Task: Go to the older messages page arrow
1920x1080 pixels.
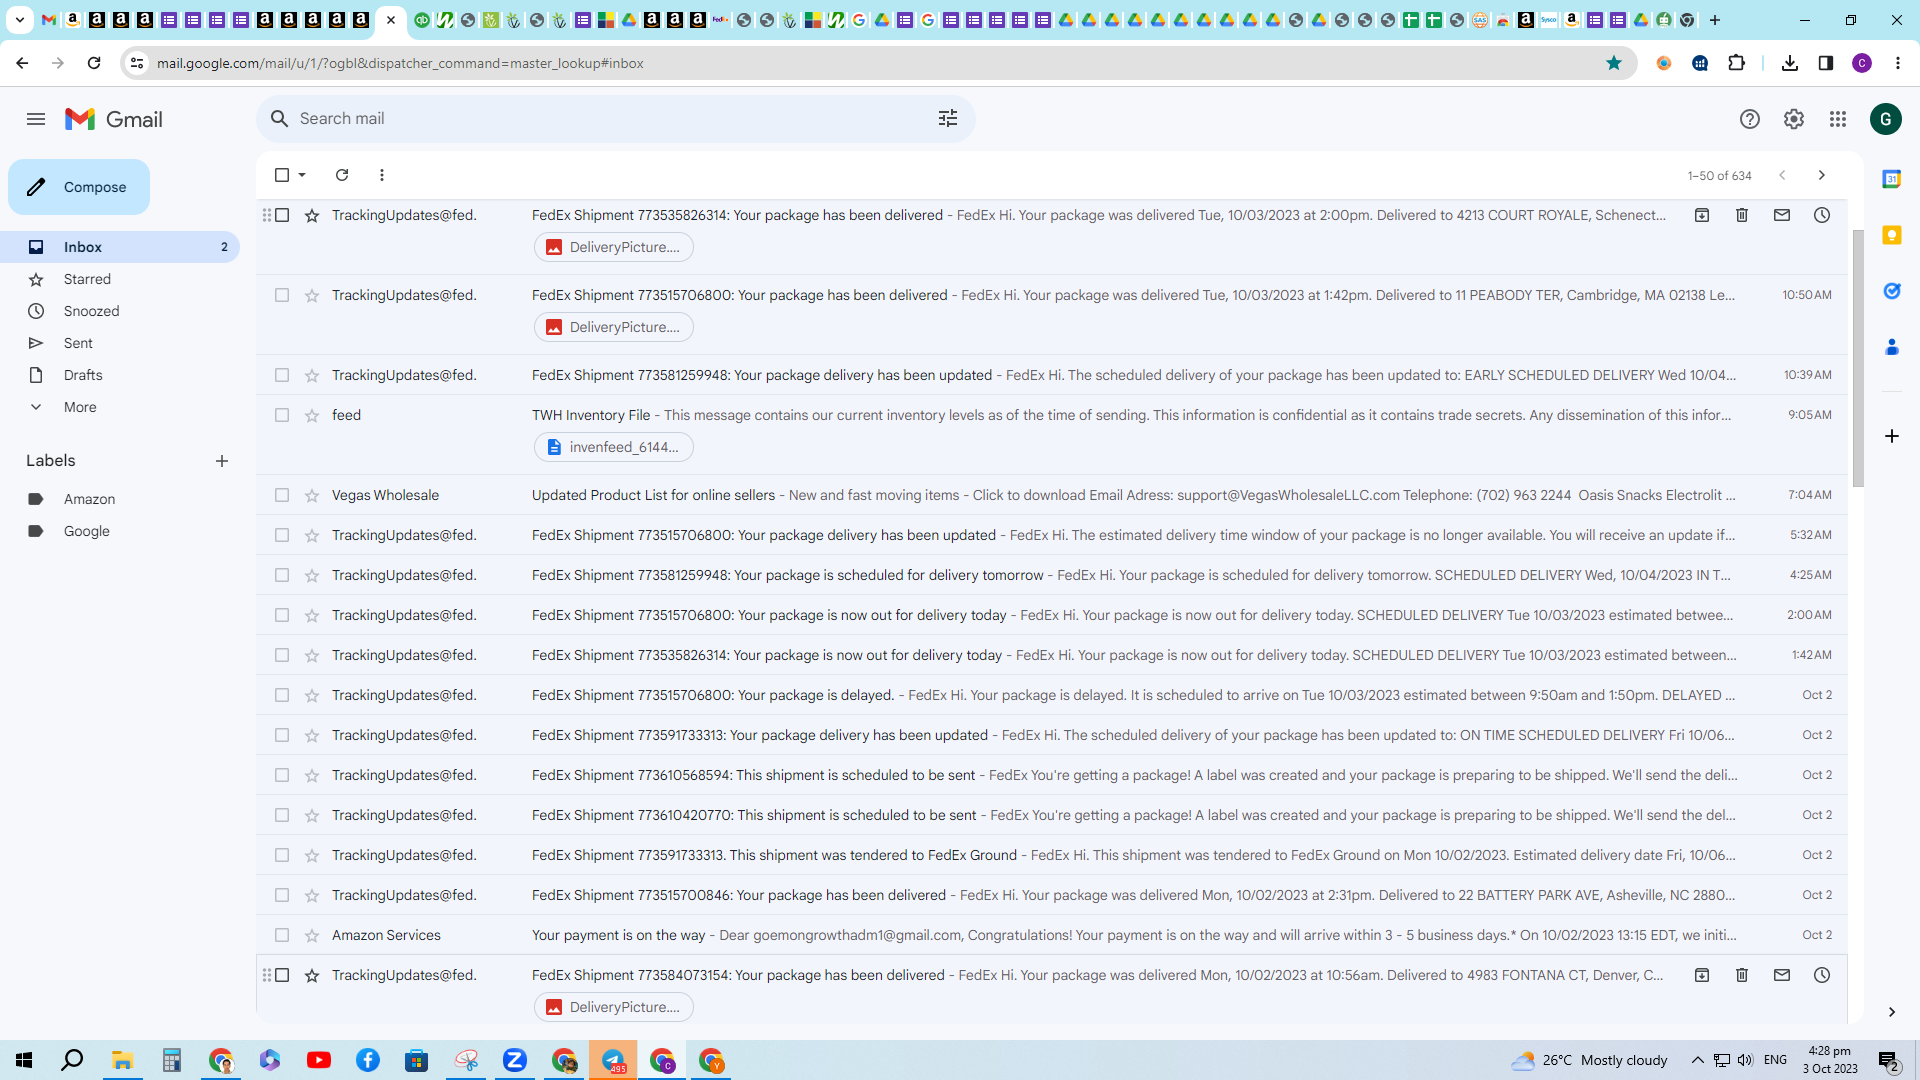Action: click(x=1822, y=175)
